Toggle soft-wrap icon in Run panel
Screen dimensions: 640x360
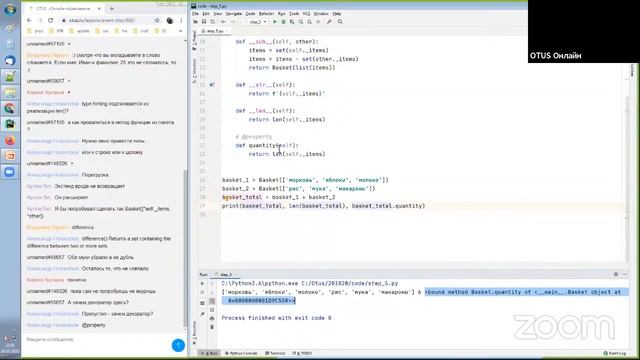[x=212, y=301]
